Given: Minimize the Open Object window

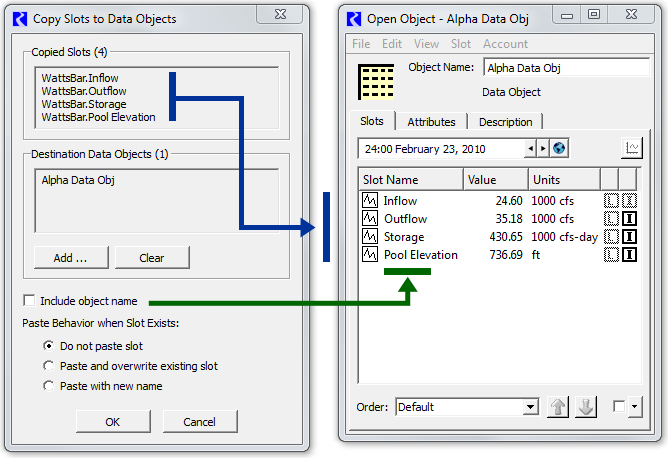Looking at the screenshot, I should click(x=567, y=14).
